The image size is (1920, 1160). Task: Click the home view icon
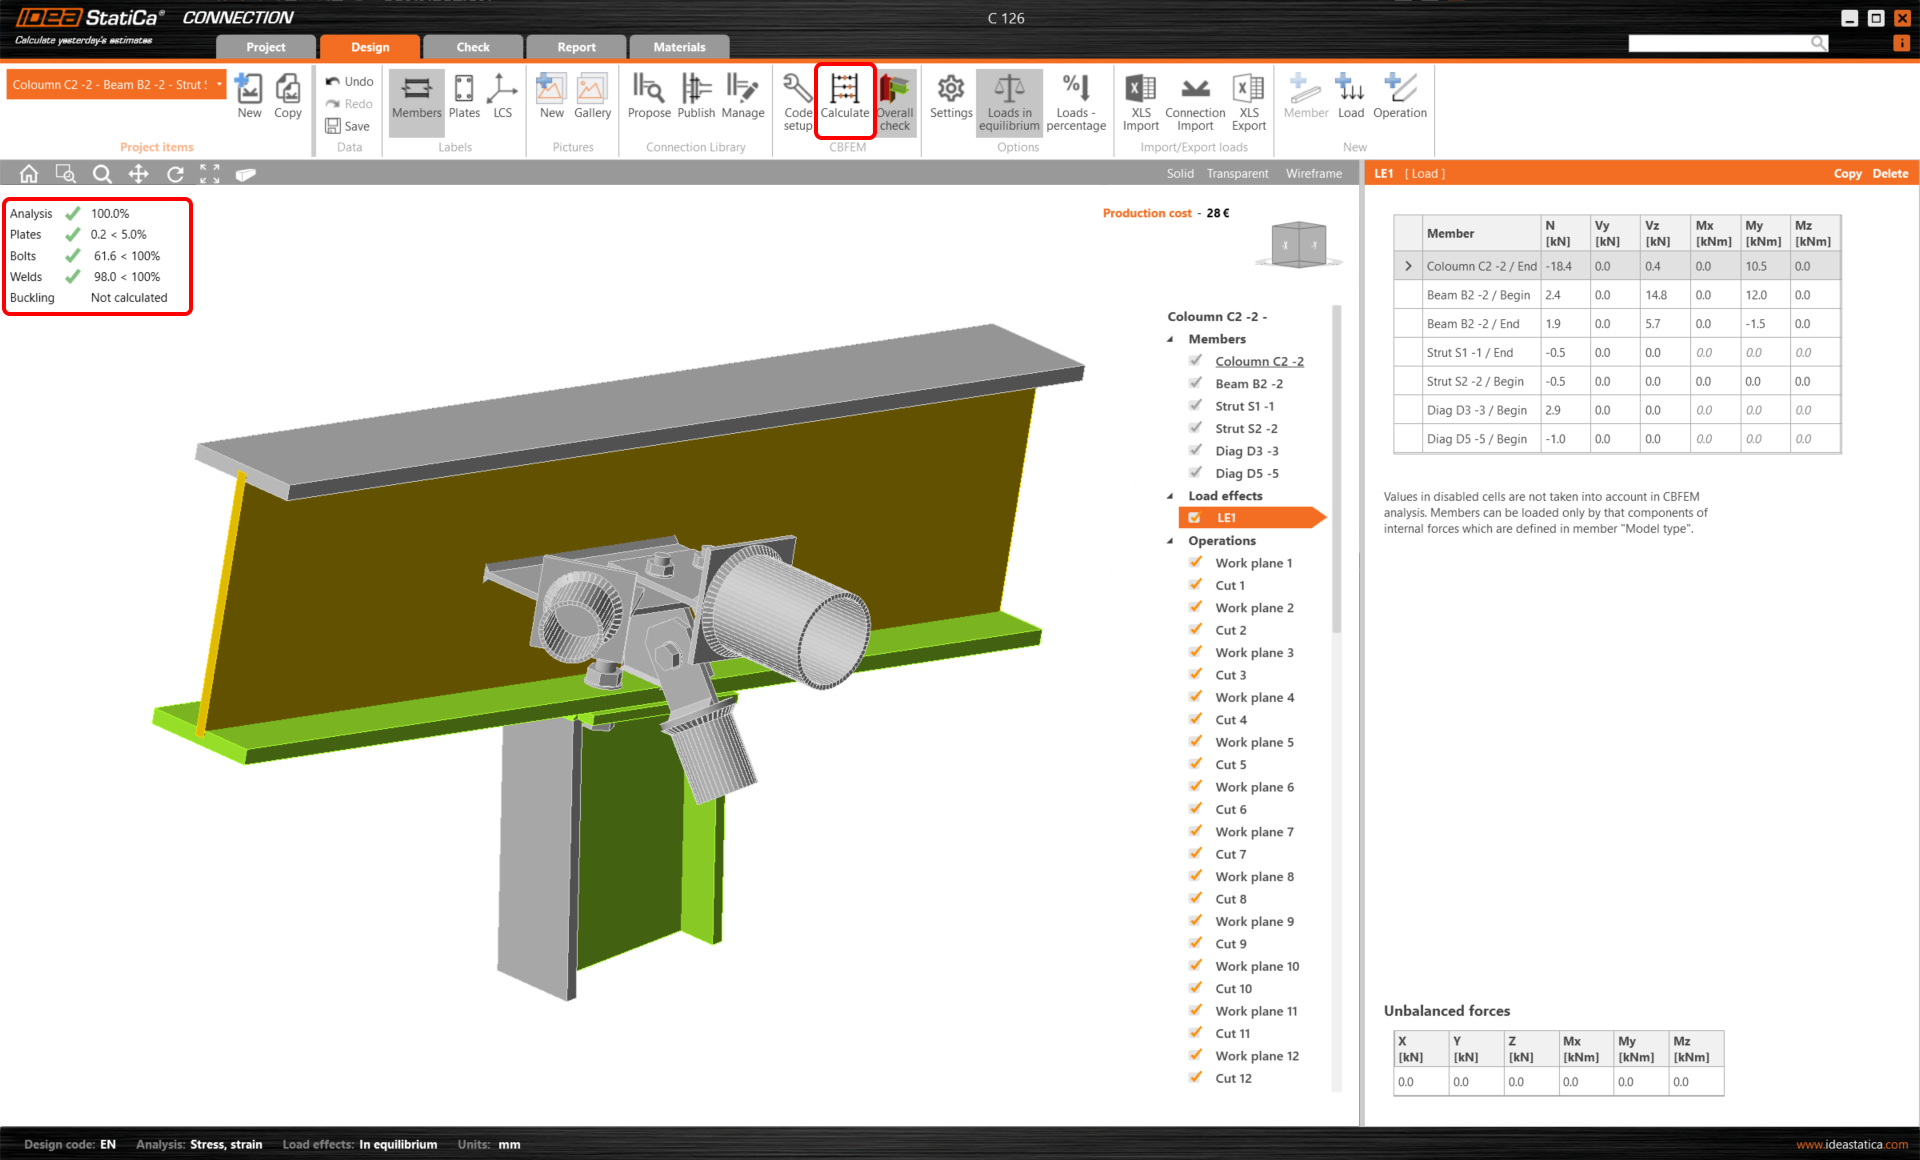click(29, 174)
